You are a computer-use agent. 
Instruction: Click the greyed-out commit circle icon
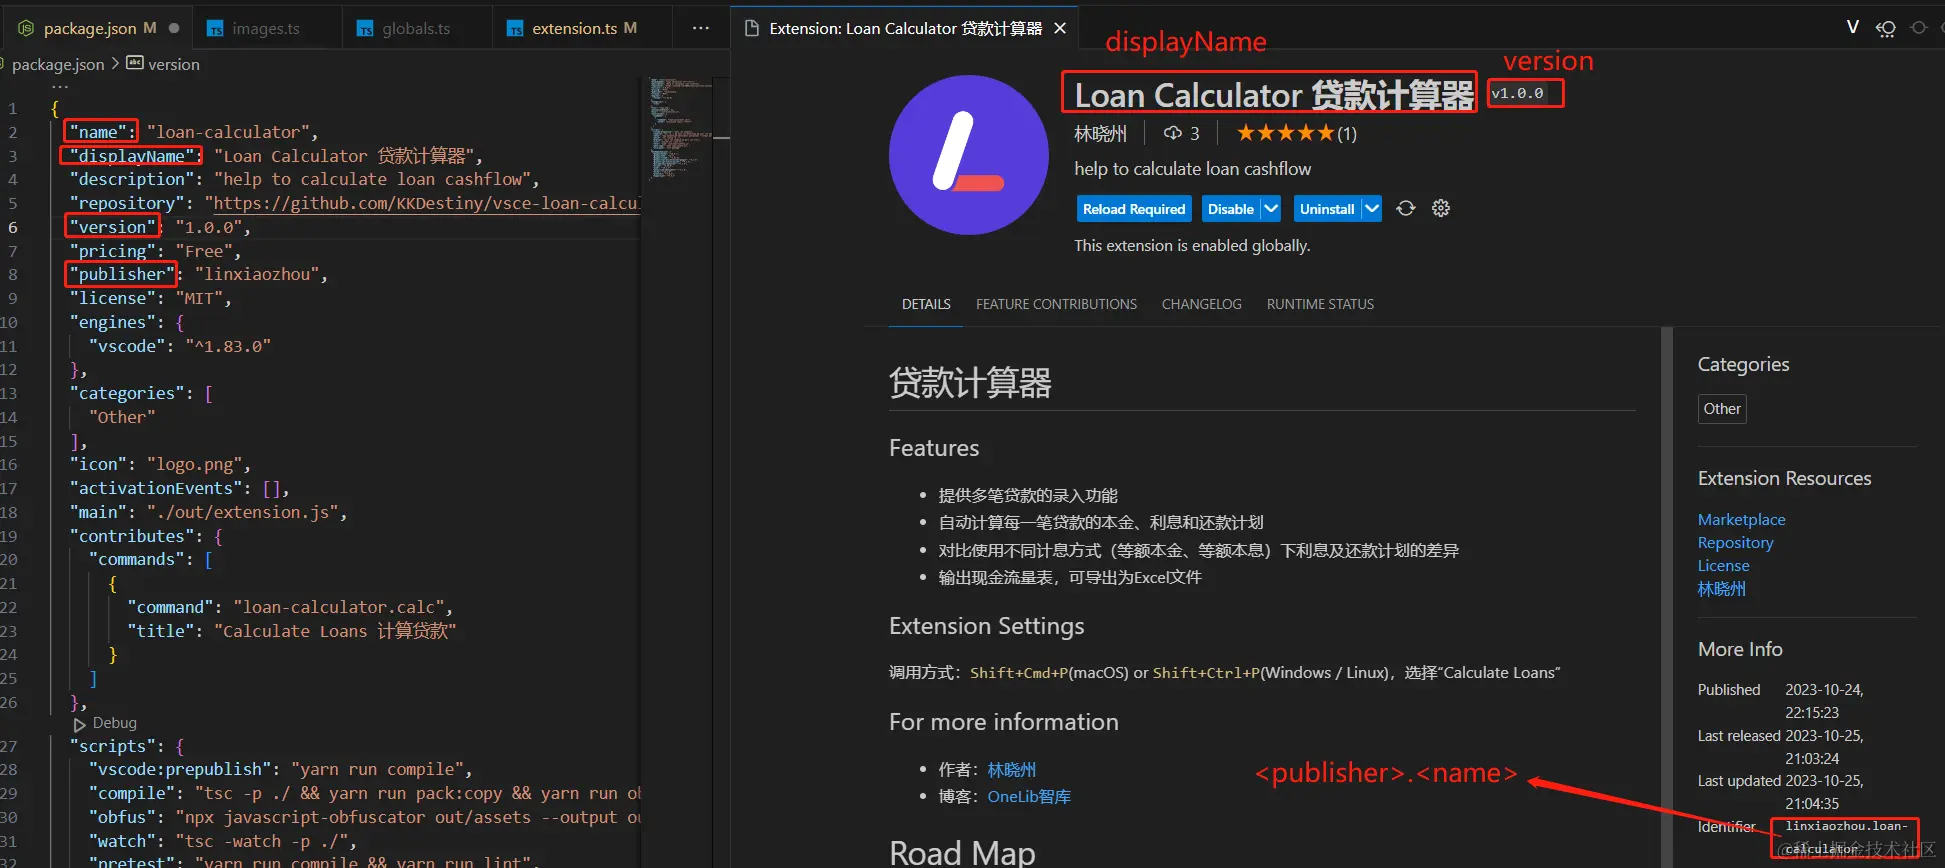pos(1918,28)
